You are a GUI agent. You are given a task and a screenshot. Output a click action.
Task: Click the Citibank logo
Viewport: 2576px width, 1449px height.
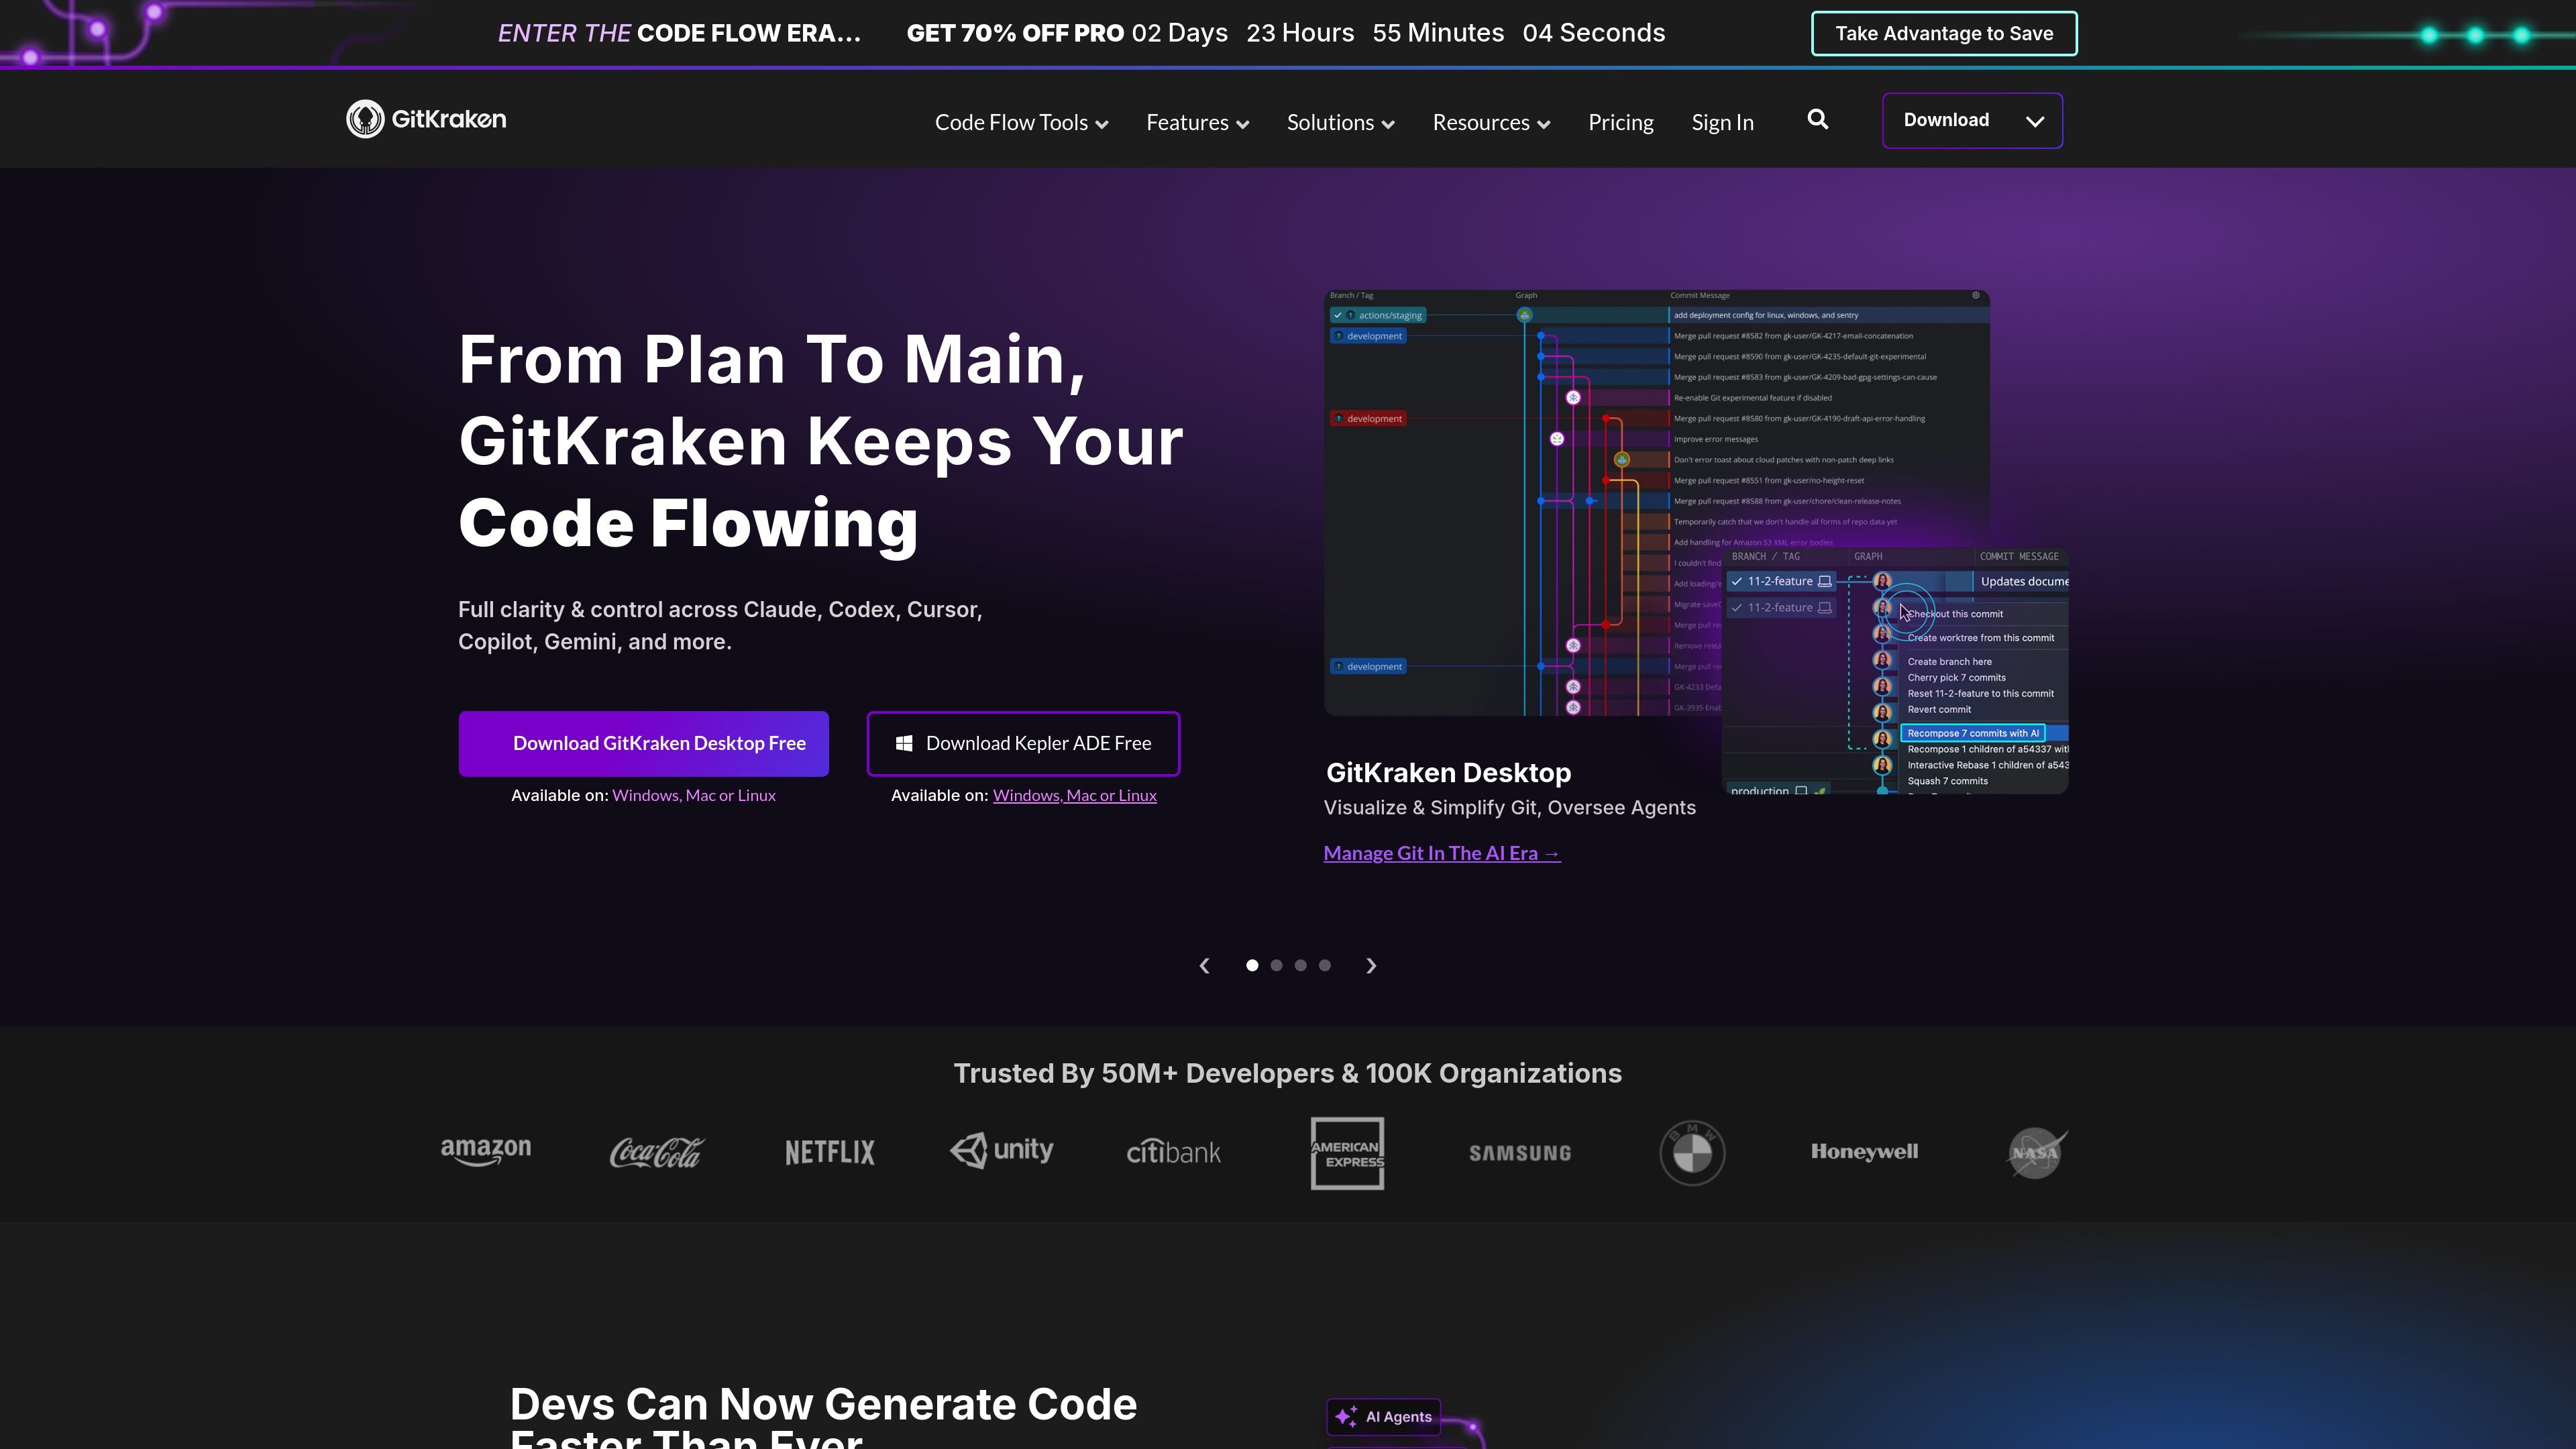coord(1173,1152)
